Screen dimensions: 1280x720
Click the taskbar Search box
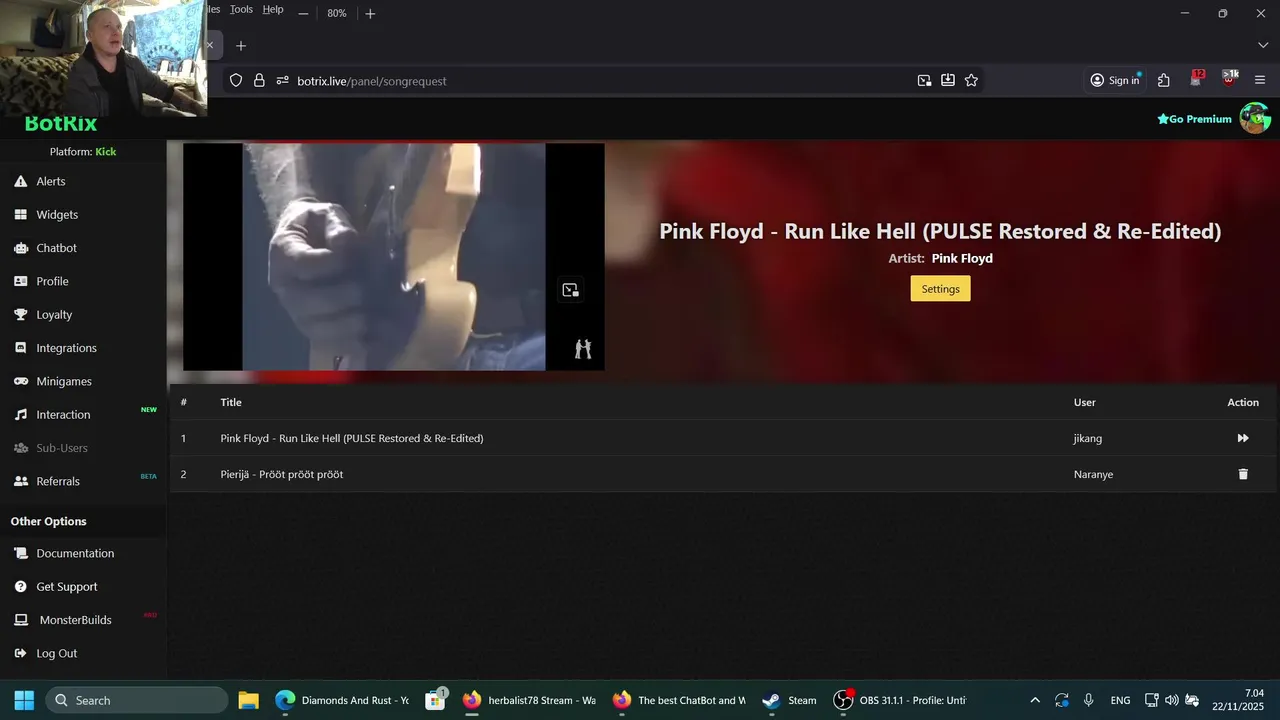click(136, 700)
